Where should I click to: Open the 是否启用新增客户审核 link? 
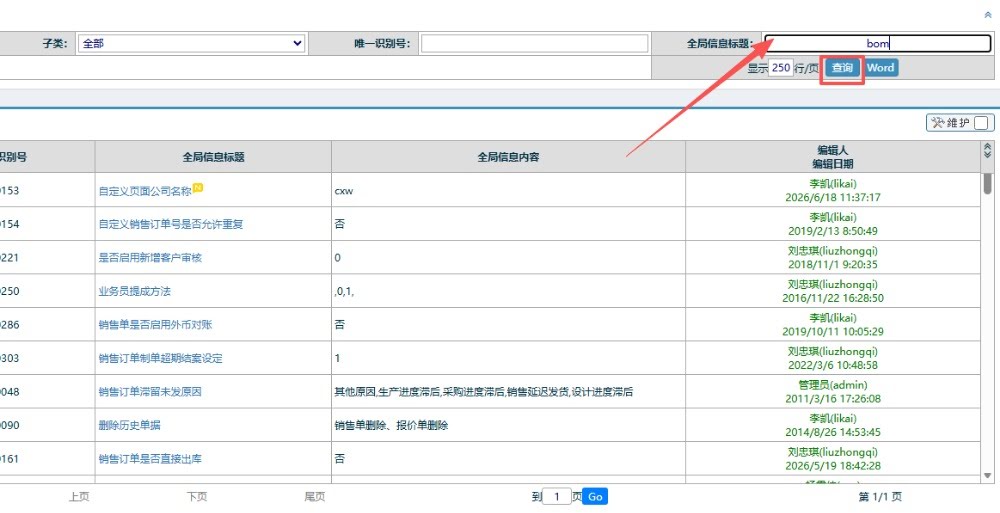pyautogui.click(x=150, y=258)
